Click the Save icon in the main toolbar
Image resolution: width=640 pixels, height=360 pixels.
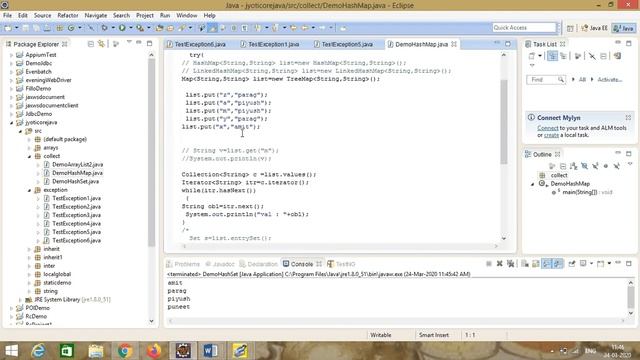click(25, 28)
